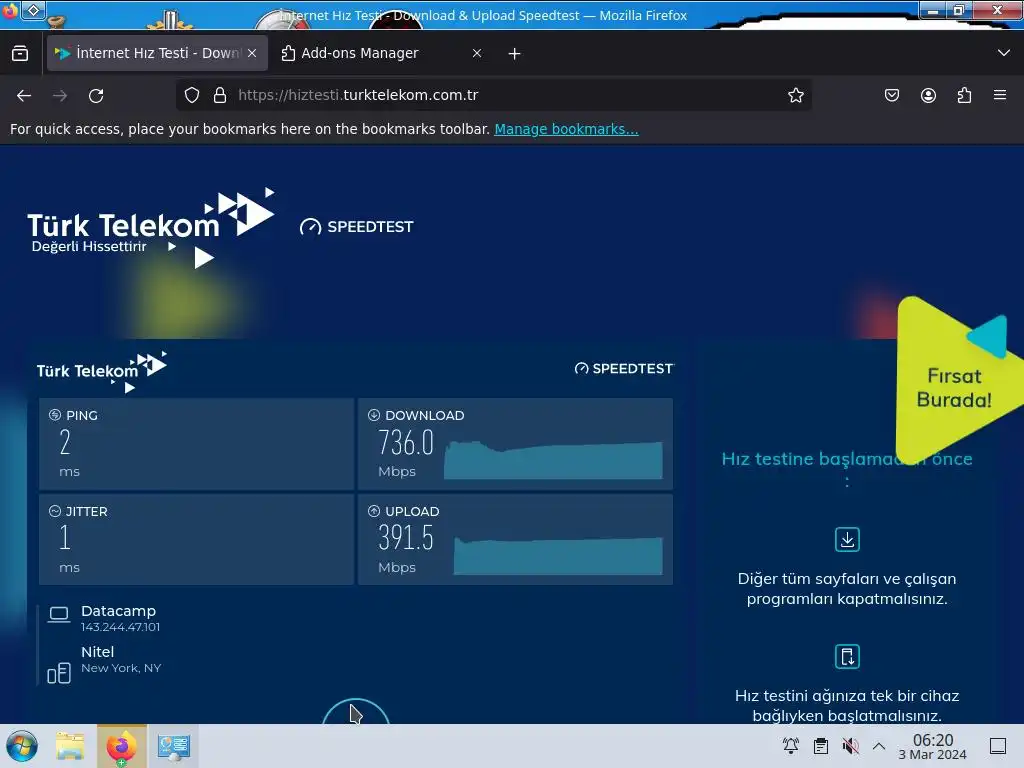1024x768 pixels.
Task: Click the New York, NY server location
Action: (121, 668)
